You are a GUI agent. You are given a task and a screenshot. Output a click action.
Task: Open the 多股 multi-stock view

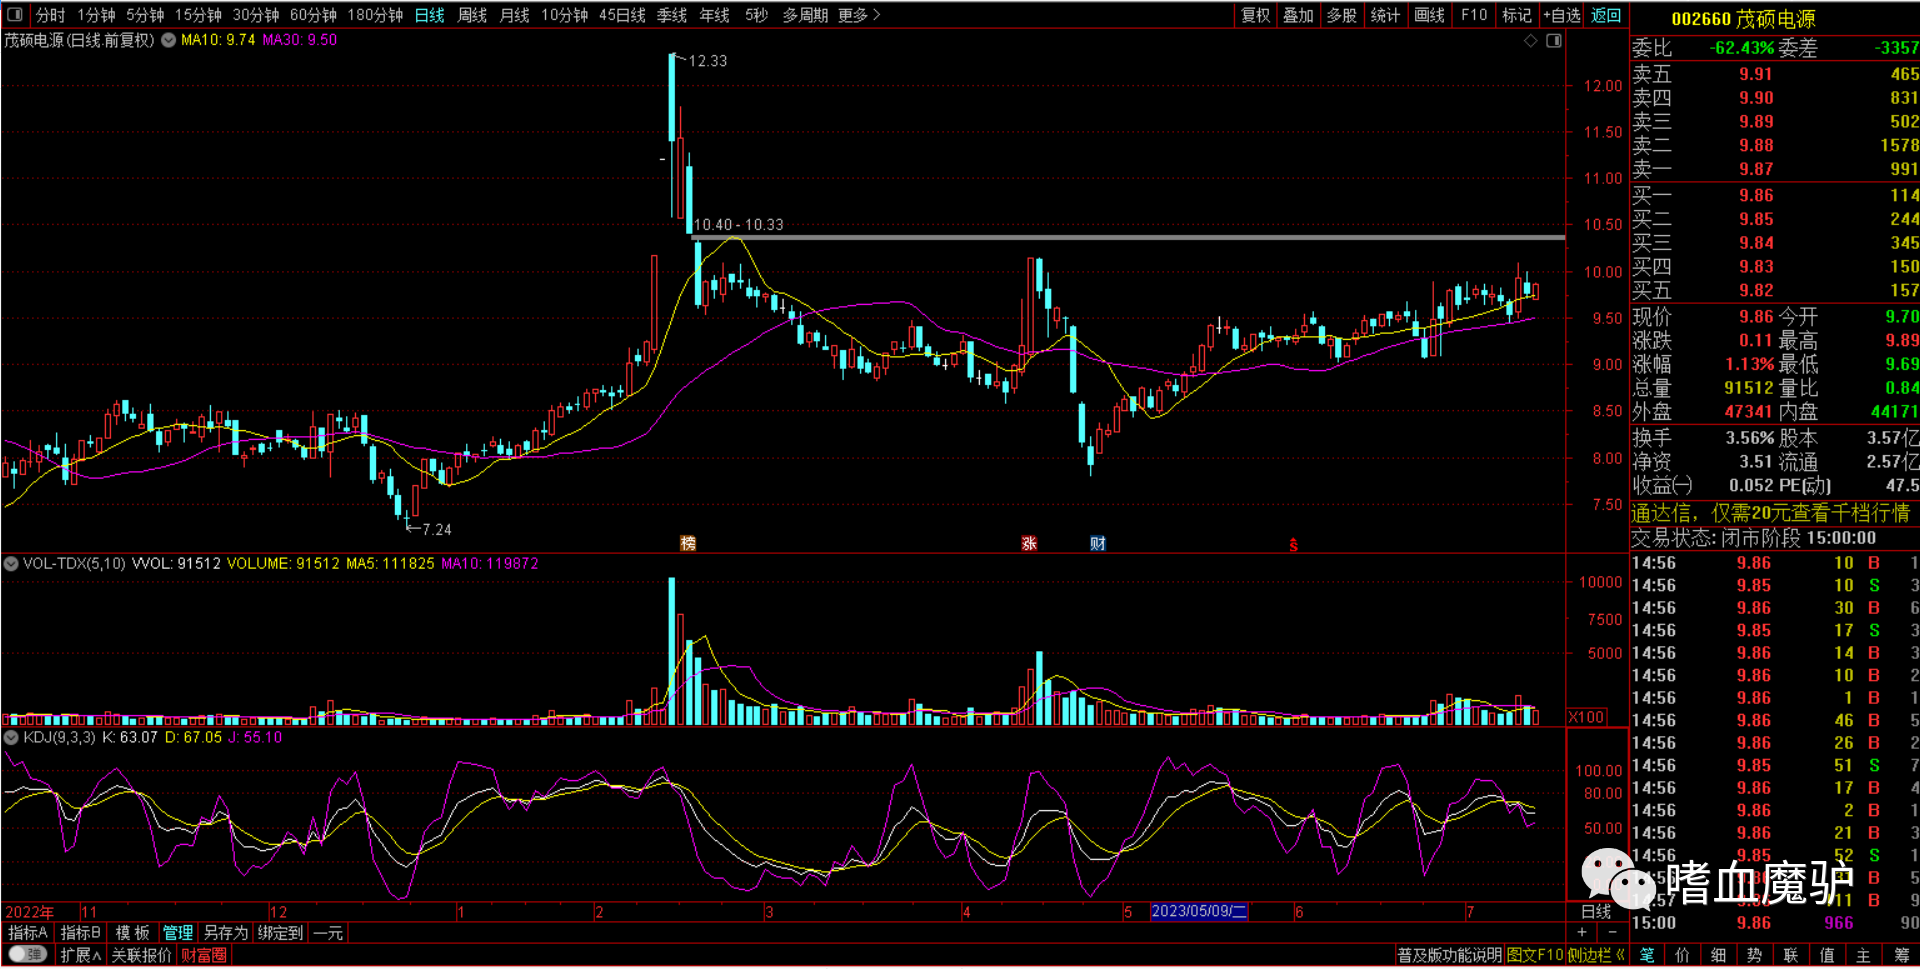coord(1342,15)
